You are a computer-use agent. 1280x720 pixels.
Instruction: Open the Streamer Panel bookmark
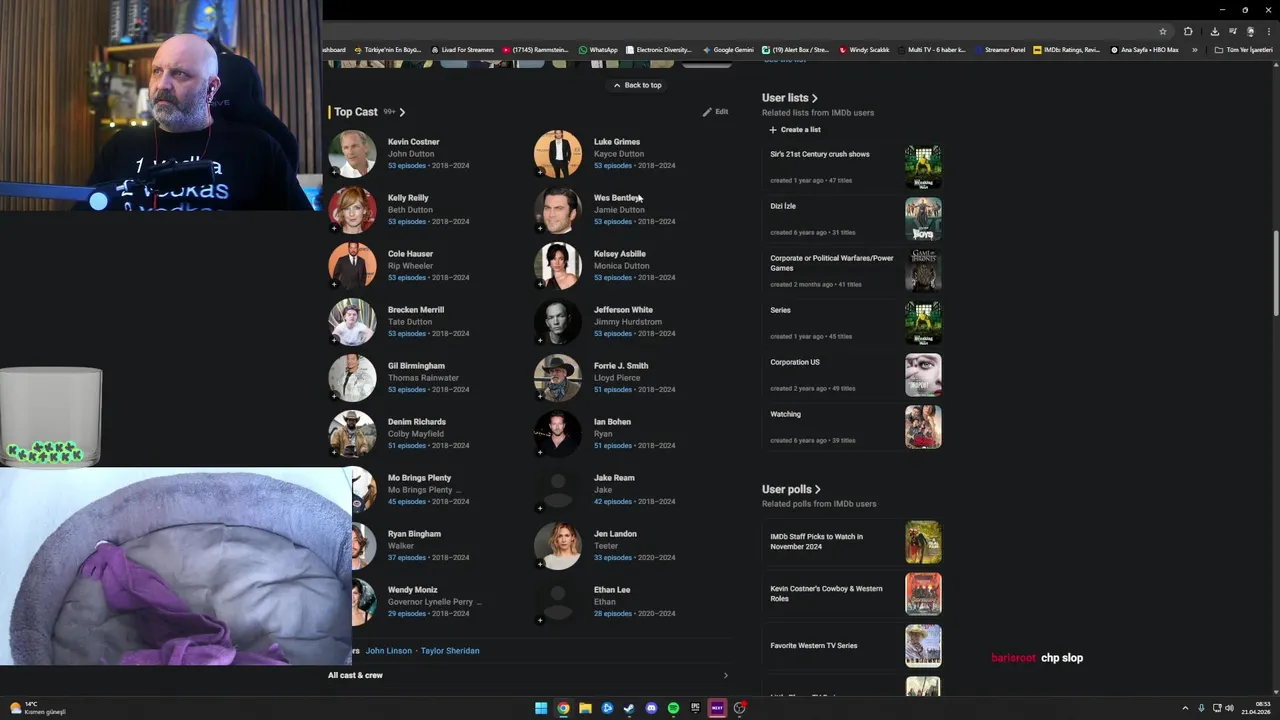(x=1001, y=49)
